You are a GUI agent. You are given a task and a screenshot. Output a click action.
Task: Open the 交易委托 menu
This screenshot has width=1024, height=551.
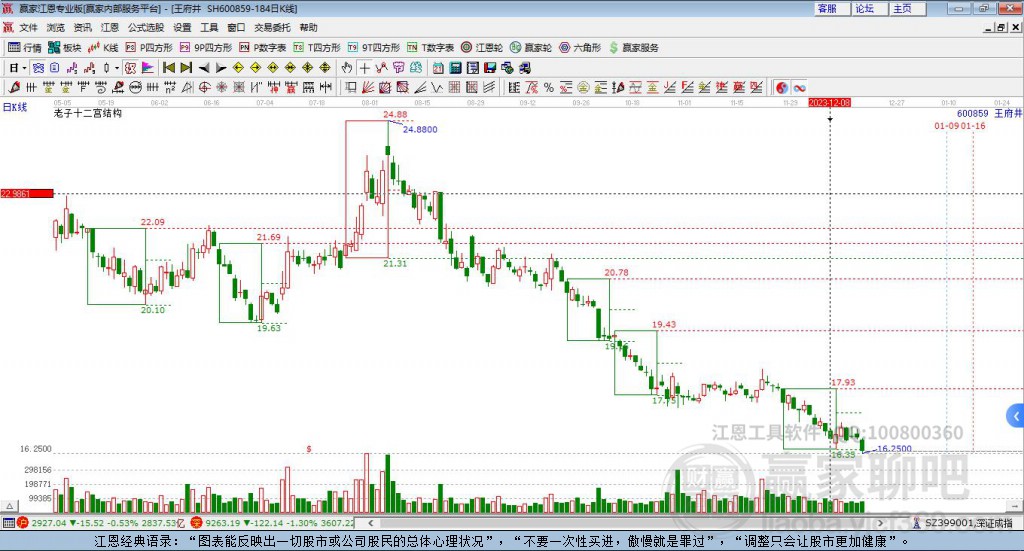272,27
